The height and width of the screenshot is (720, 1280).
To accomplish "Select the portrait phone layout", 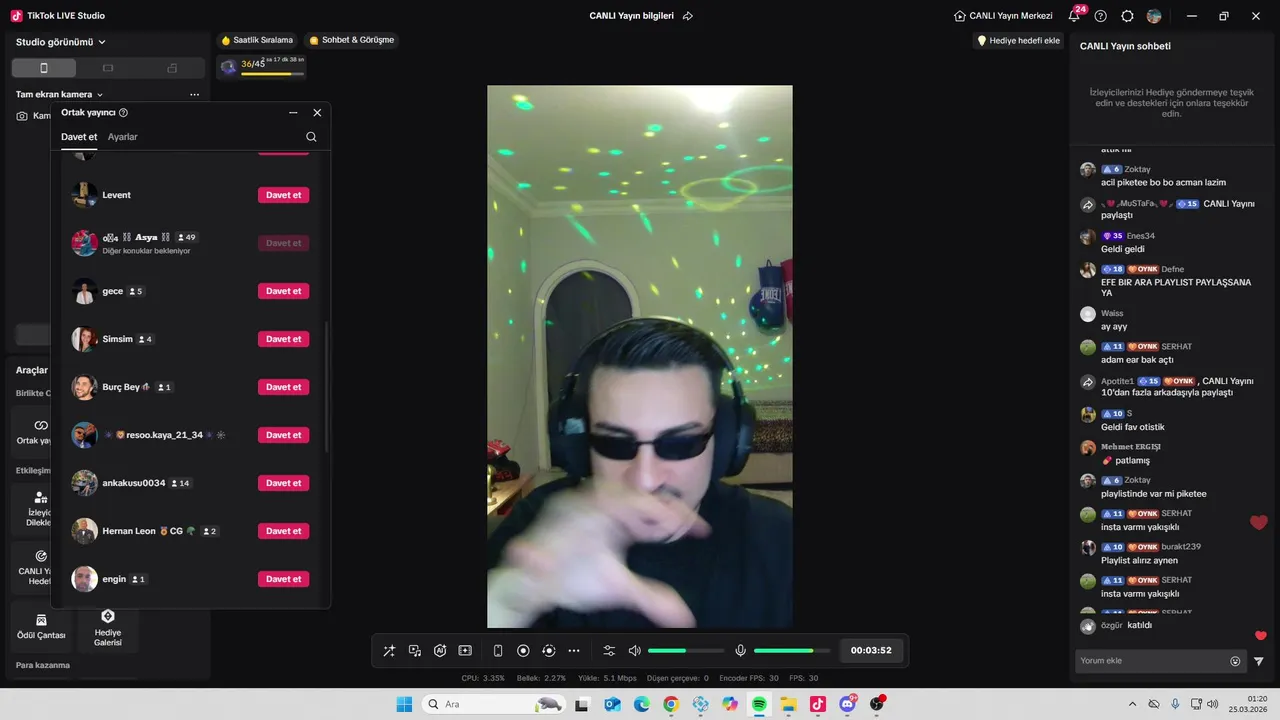I will (43, 68).
